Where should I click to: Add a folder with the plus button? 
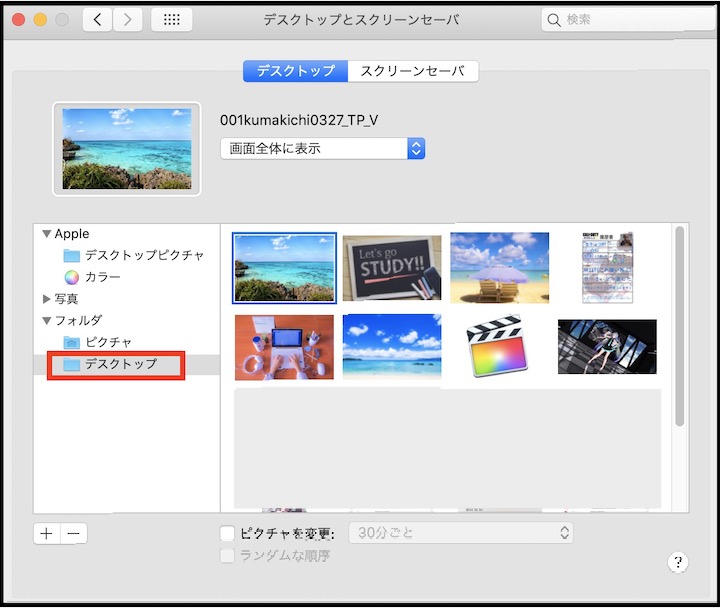pyautogui.click(x=46, y=534)
